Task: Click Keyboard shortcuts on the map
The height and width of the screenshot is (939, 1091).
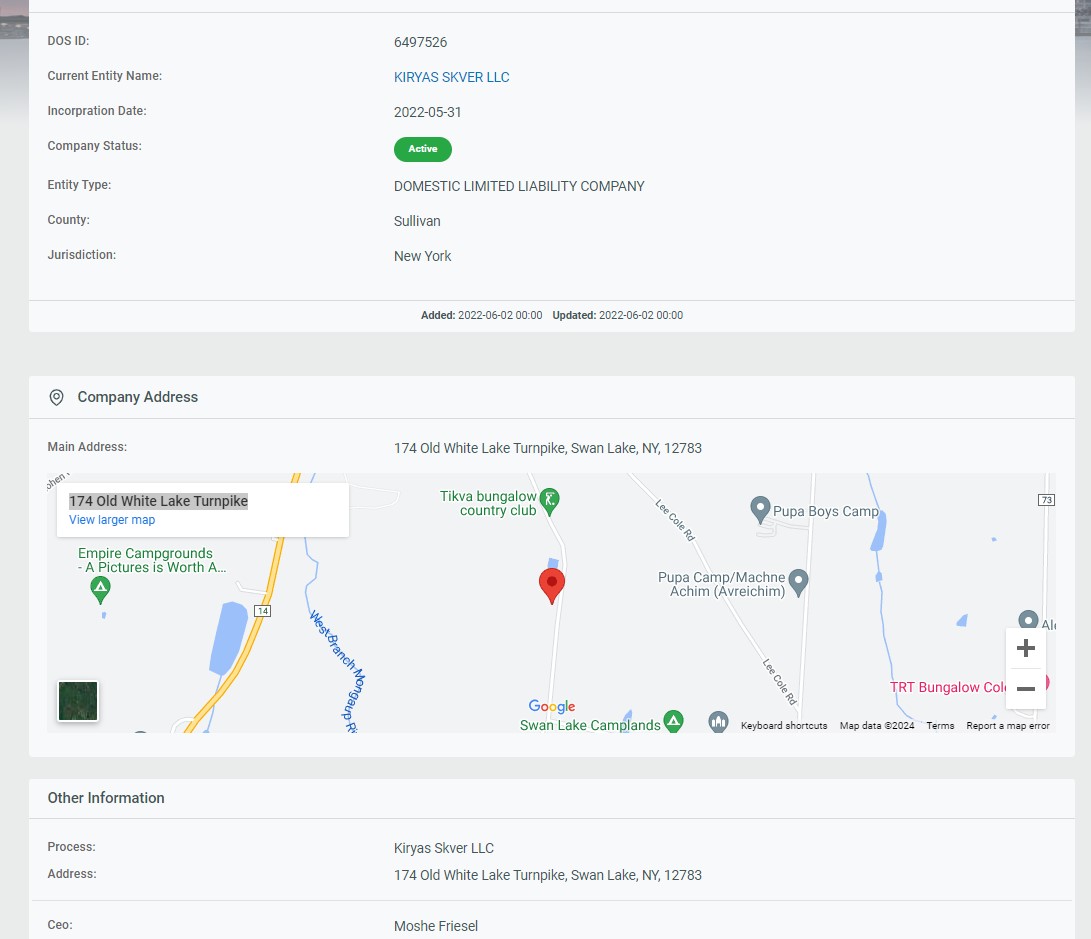Action: [784, 726]
